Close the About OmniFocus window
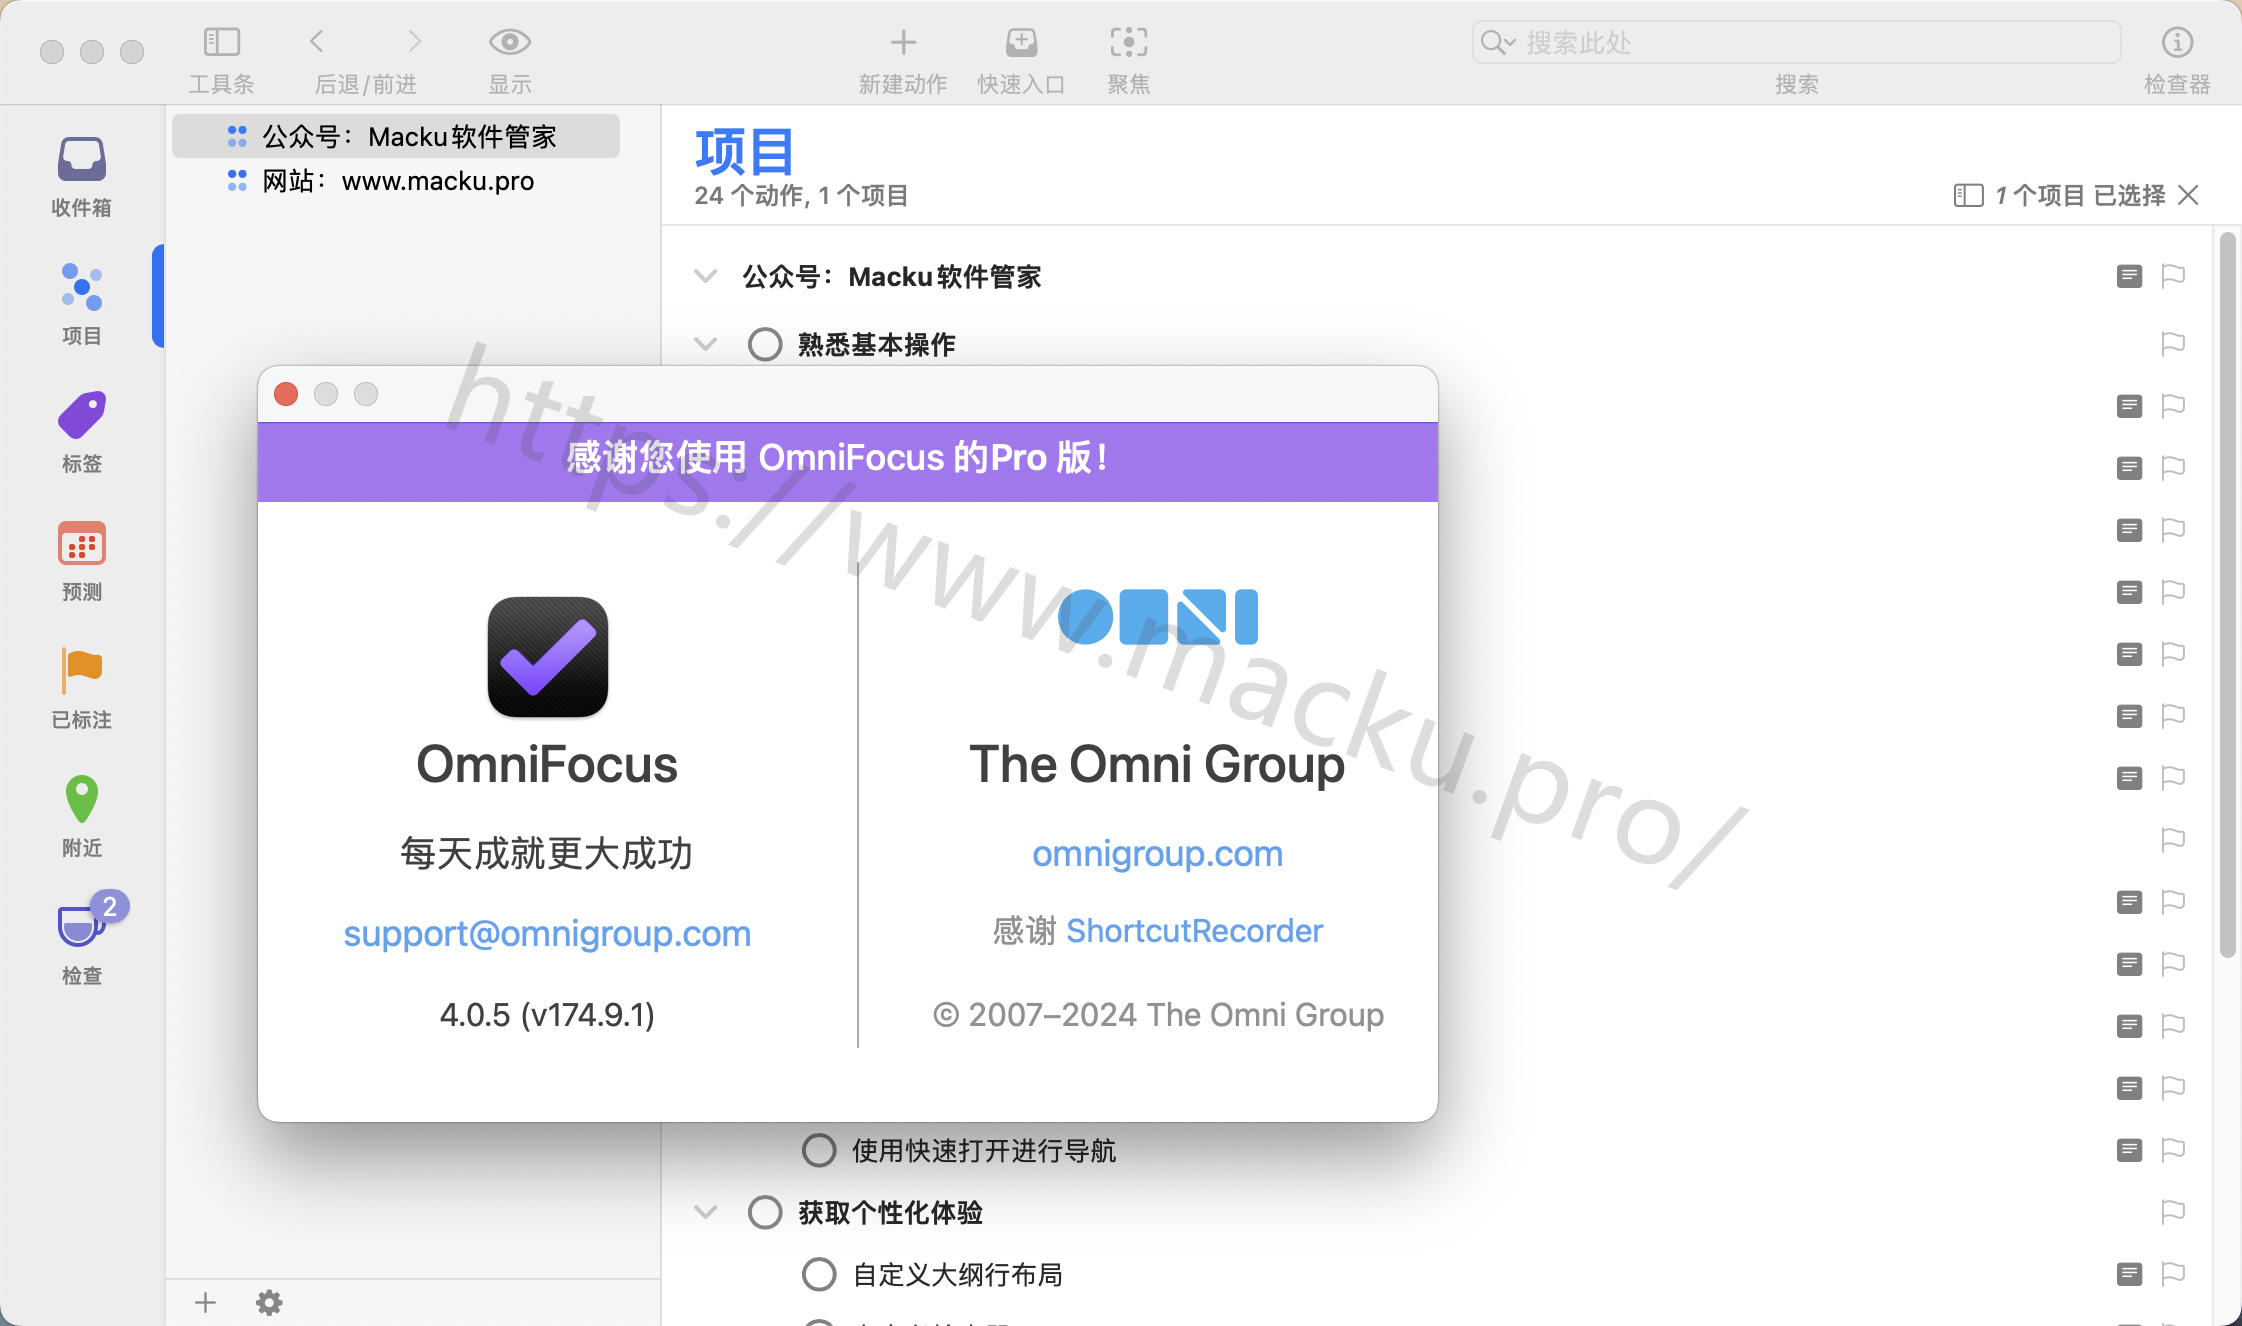This screenshot has width=2242, height=1326. click(x=286, y=394)
